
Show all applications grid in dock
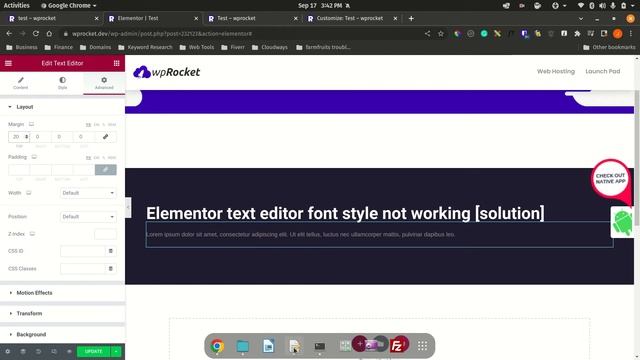point(422,346)
